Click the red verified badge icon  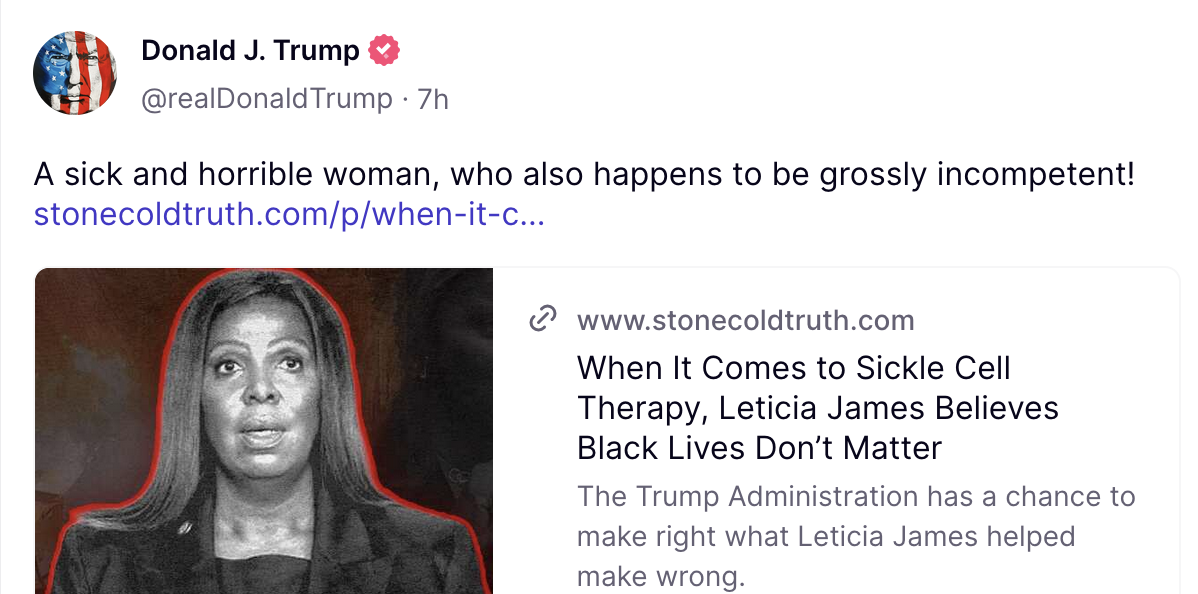384,50
